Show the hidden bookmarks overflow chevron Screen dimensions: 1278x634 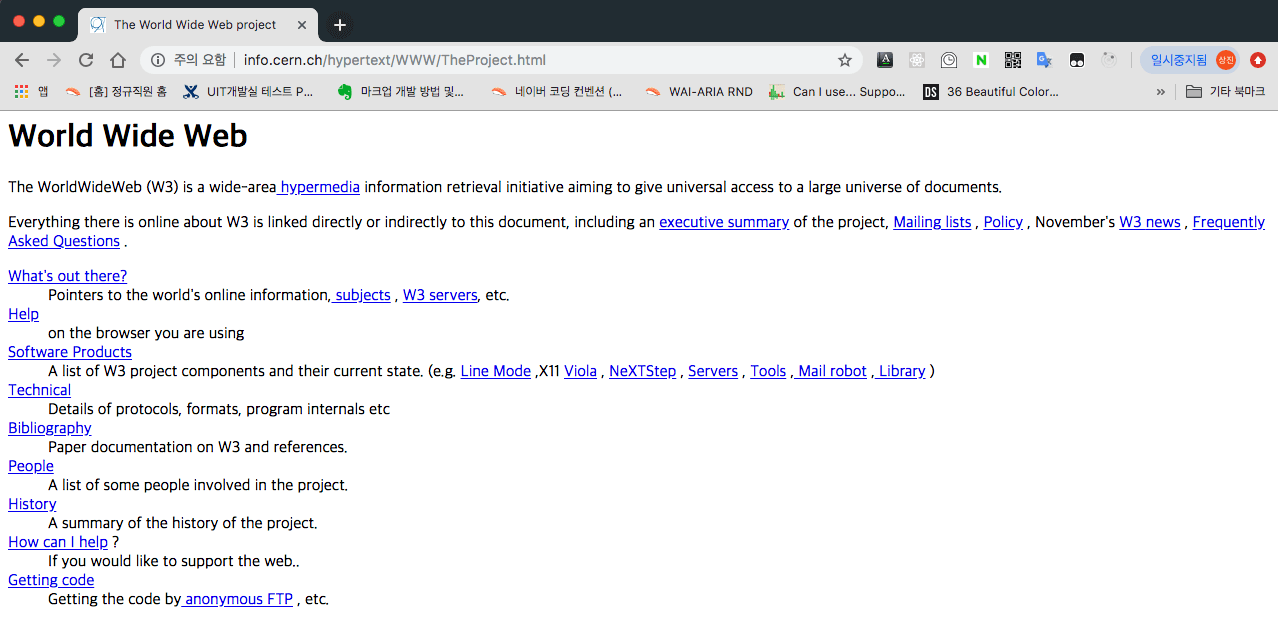click(x=1160, y=92)
